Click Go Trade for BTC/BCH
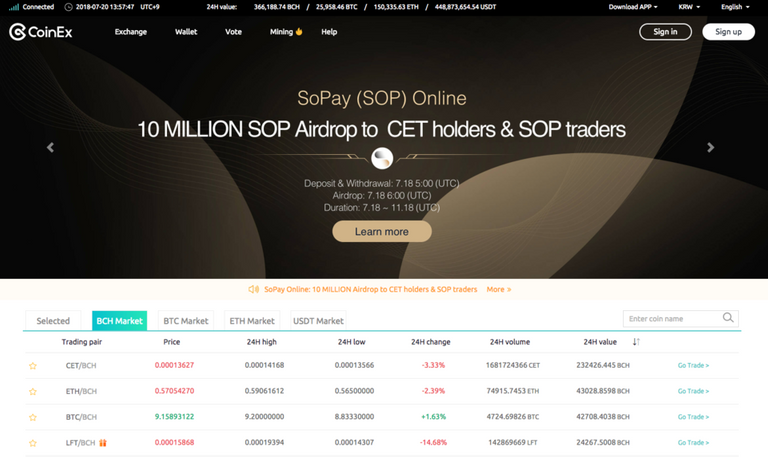The image size is (768, 457). pyautogui.click(x=693, y=417)
